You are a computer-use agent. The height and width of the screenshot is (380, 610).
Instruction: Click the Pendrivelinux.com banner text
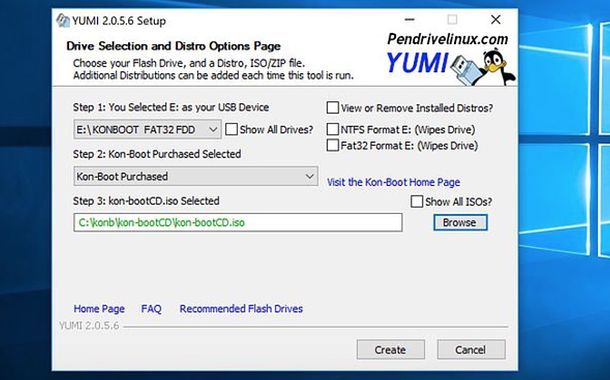pyautogui.click(x=447, y=39)
